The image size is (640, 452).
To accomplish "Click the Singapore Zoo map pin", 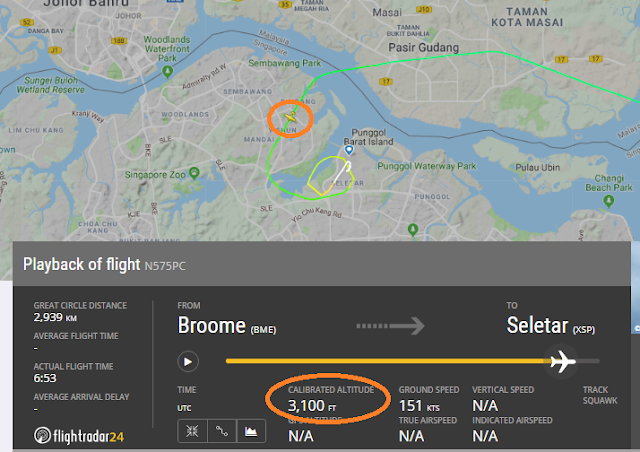I will click(x=195, y=173).
